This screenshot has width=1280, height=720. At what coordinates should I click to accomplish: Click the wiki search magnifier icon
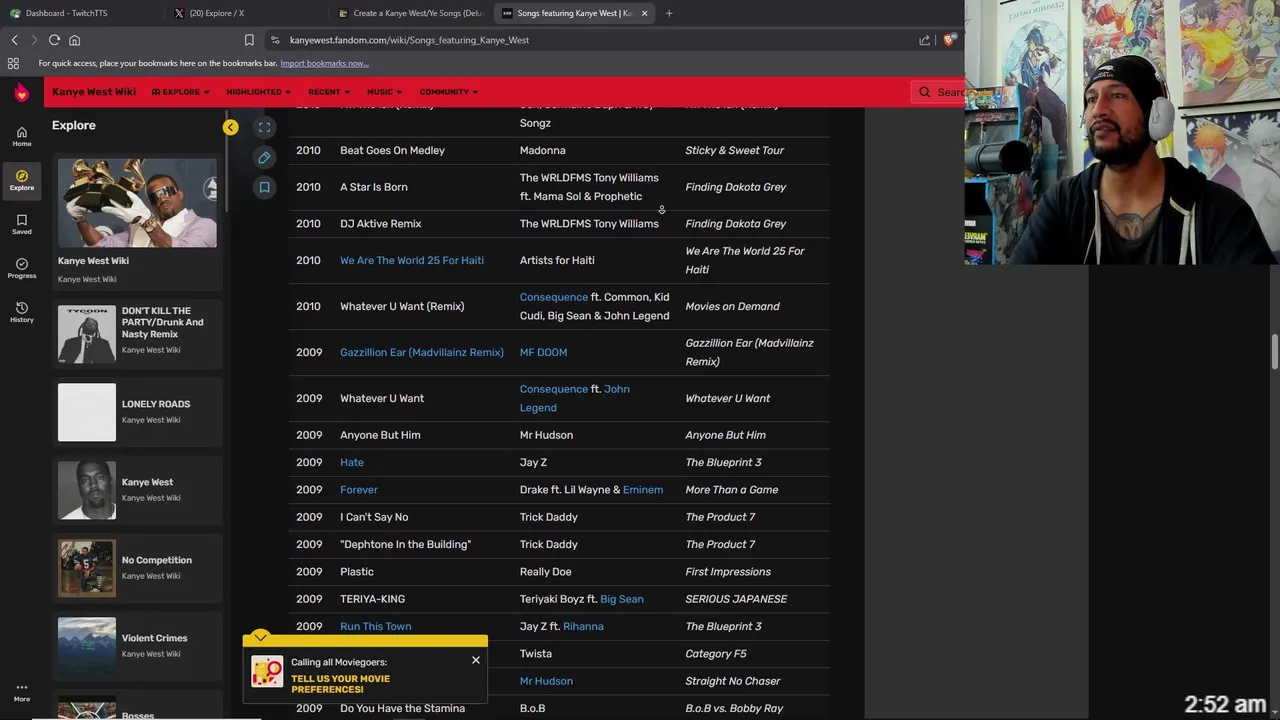click(x=924, y=92)
